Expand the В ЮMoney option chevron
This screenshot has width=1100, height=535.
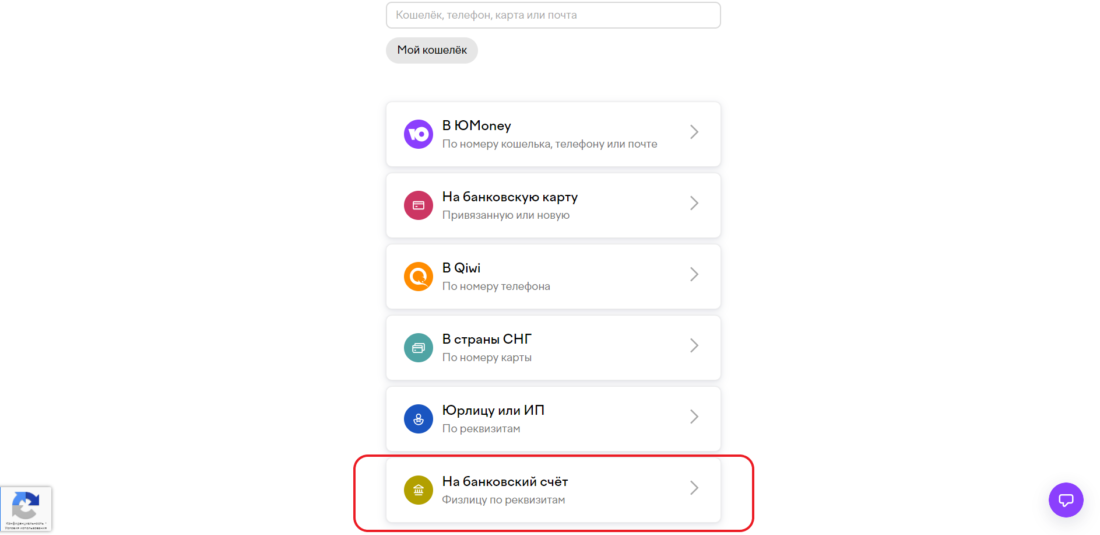[x=694, y=132]
